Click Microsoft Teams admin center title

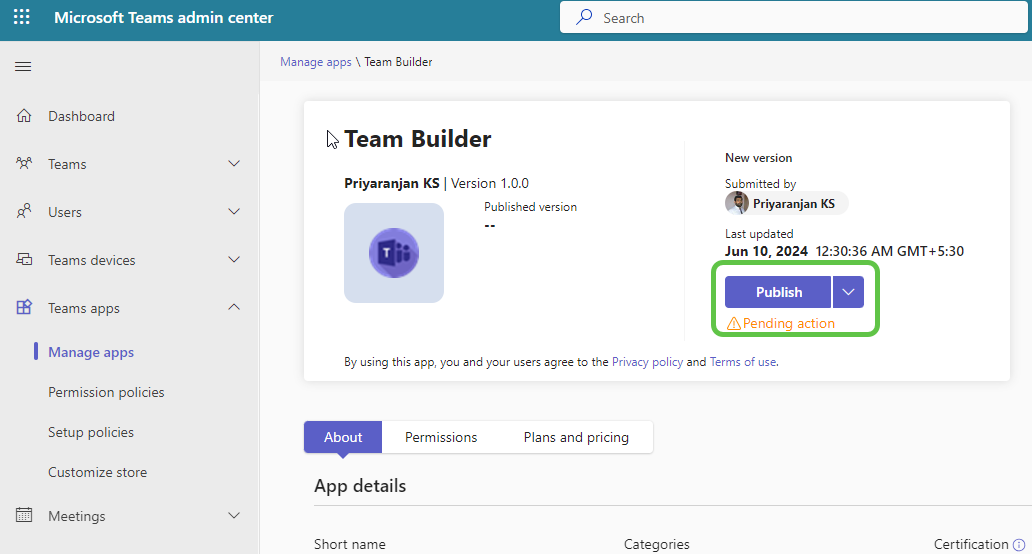click(x=163, y=18)
